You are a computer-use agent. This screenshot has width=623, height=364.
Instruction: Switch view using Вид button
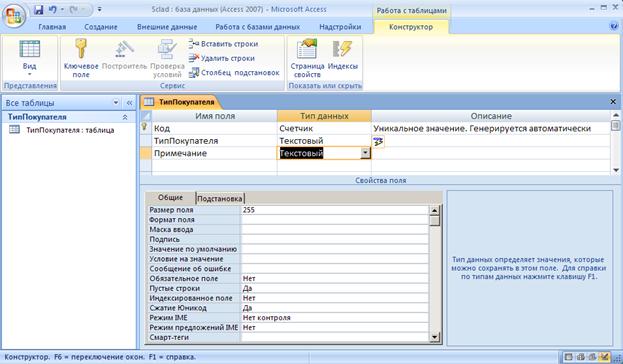29,58
